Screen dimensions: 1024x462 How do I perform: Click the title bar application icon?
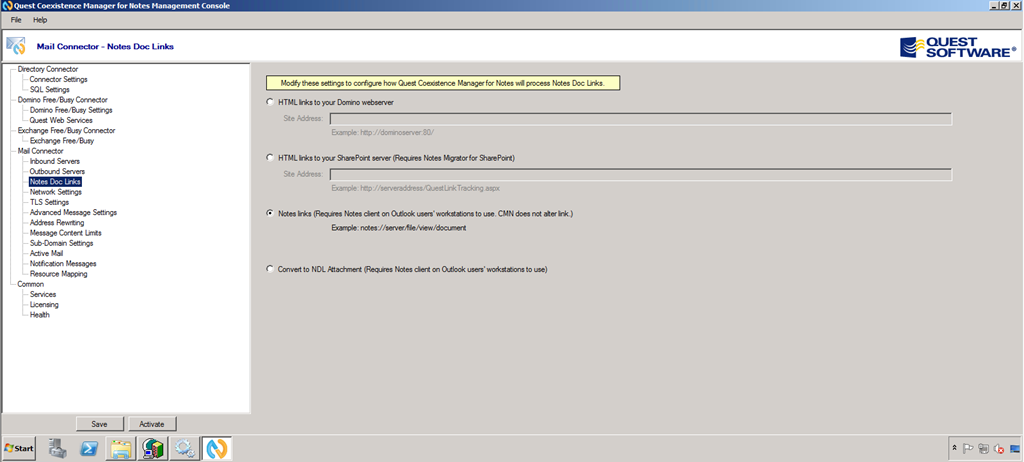click(x=7, y=5)
